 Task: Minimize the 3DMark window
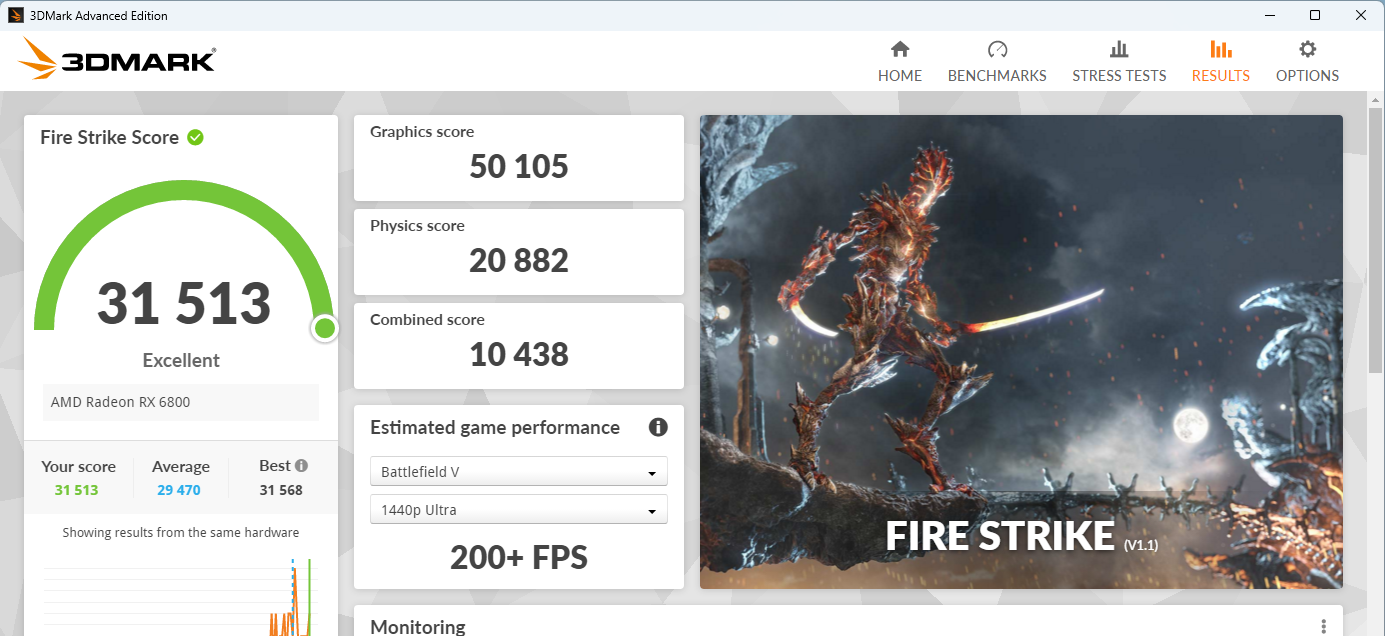click(1269, 15)
